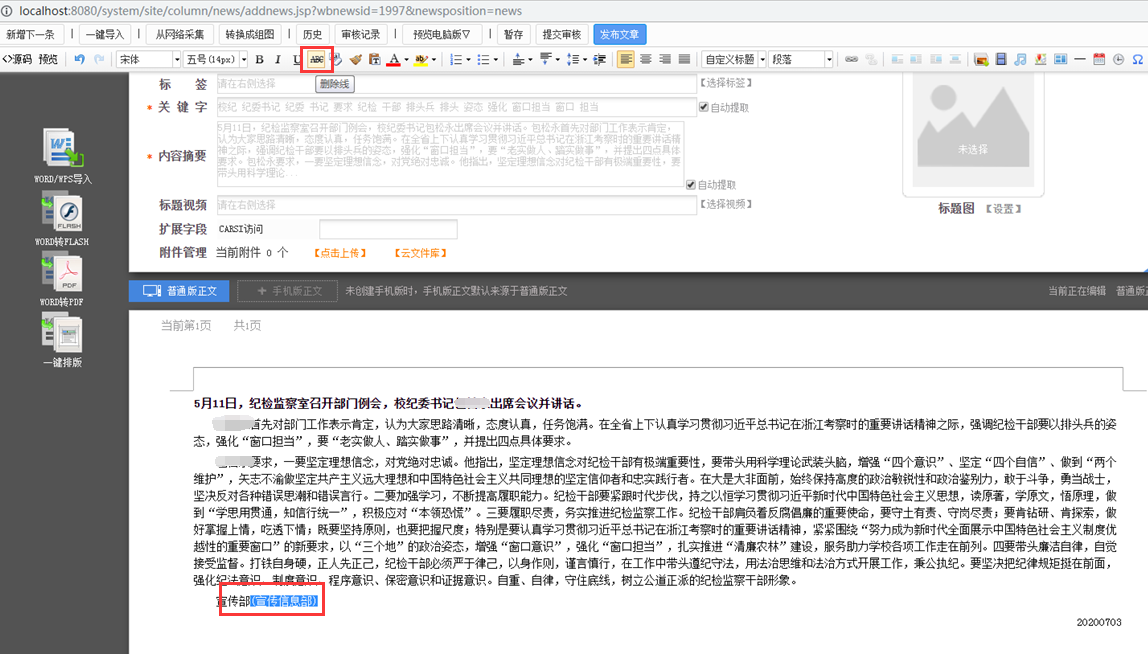Screen dimensions: 1148x654
Task: Expand the 预览电脑版 dropdown button
Action: (x=441, y=34)
